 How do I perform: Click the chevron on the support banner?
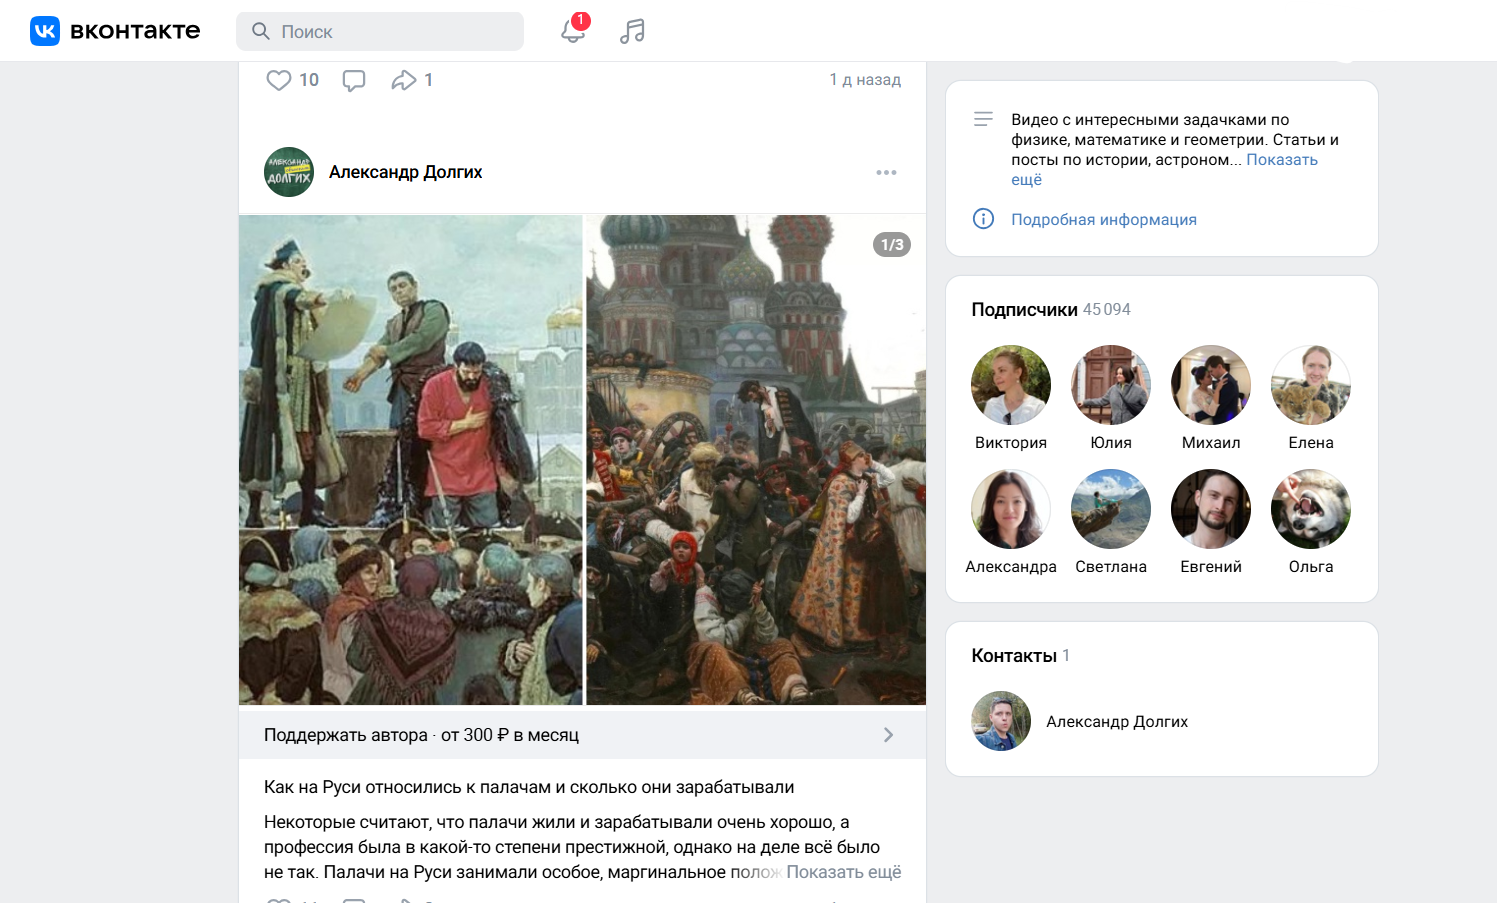click(888, 735)
